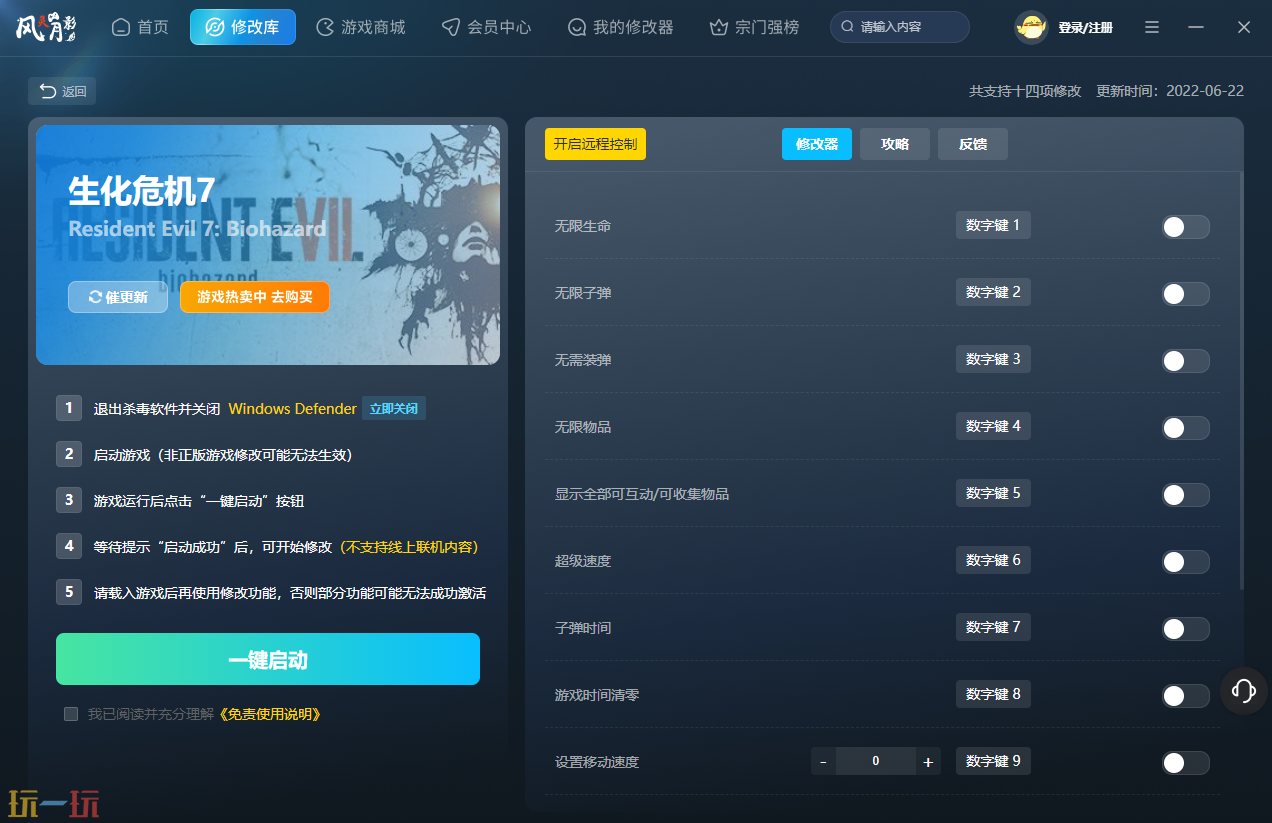Click the 催更新 button
This screenshot has height=823, width=1272.
pos(118,297)
